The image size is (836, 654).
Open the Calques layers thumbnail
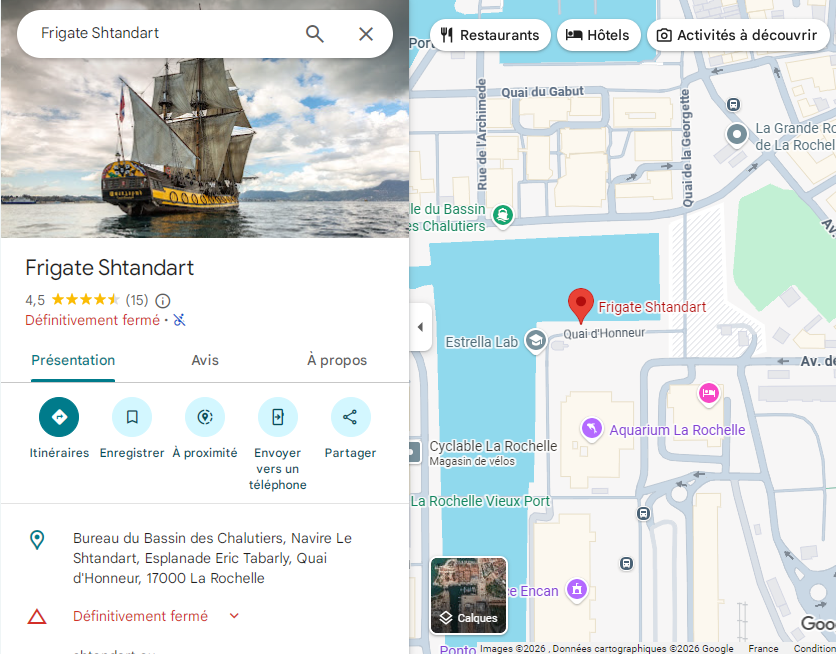469,595
